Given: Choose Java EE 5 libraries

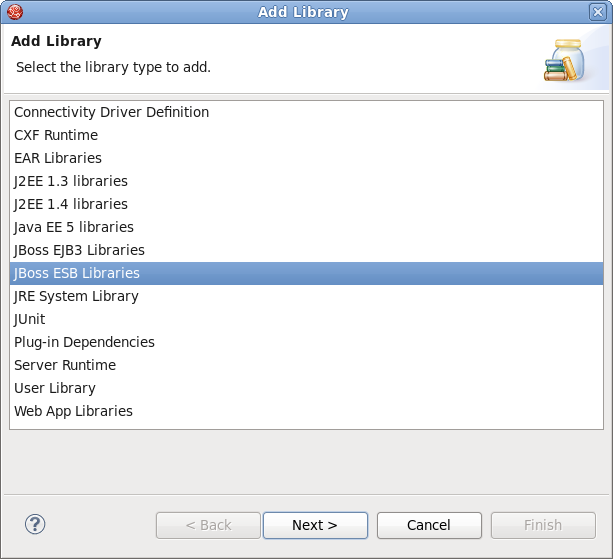Looking at the screenshot, I should click(x=74, y=227).
